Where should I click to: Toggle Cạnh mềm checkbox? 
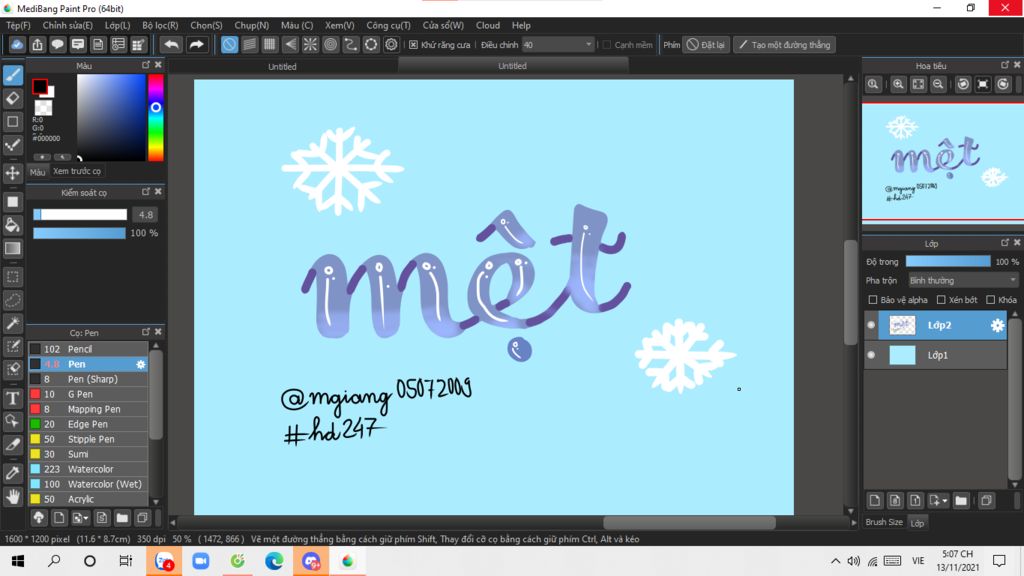pyautogui.click(x=607, y=45)
